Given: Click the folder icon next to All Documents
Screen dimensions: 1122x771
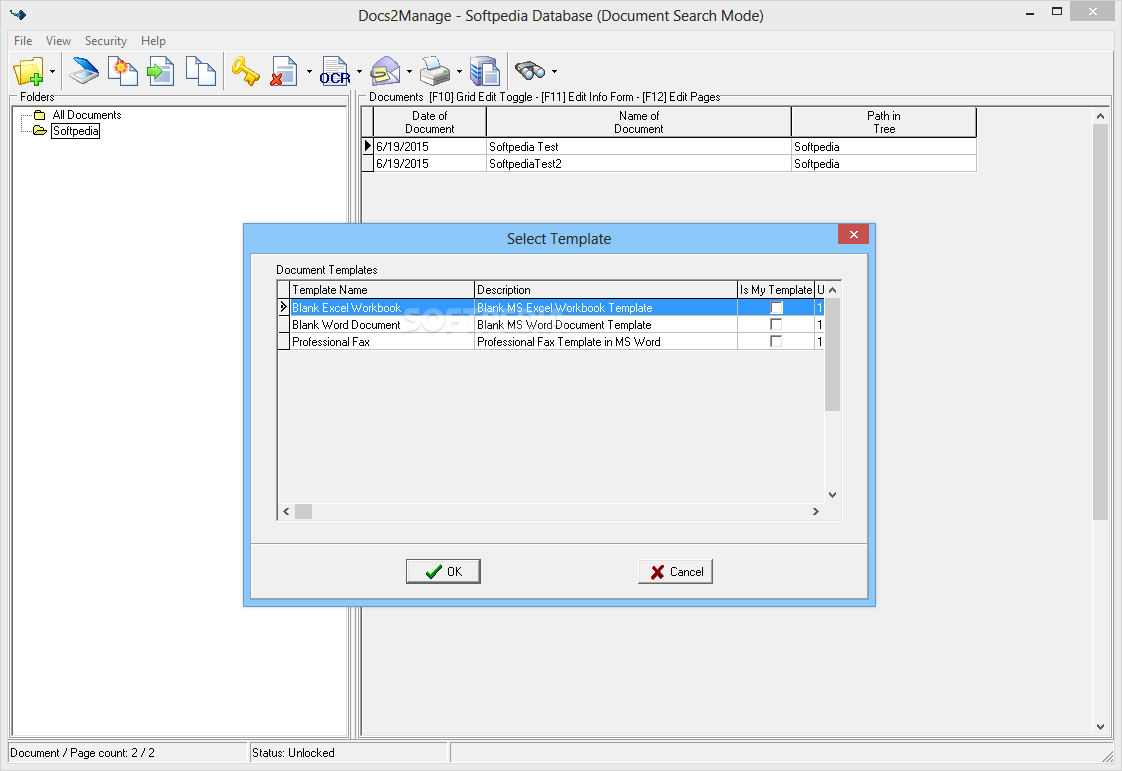Looking at the screenshot, I should point(40,115).
